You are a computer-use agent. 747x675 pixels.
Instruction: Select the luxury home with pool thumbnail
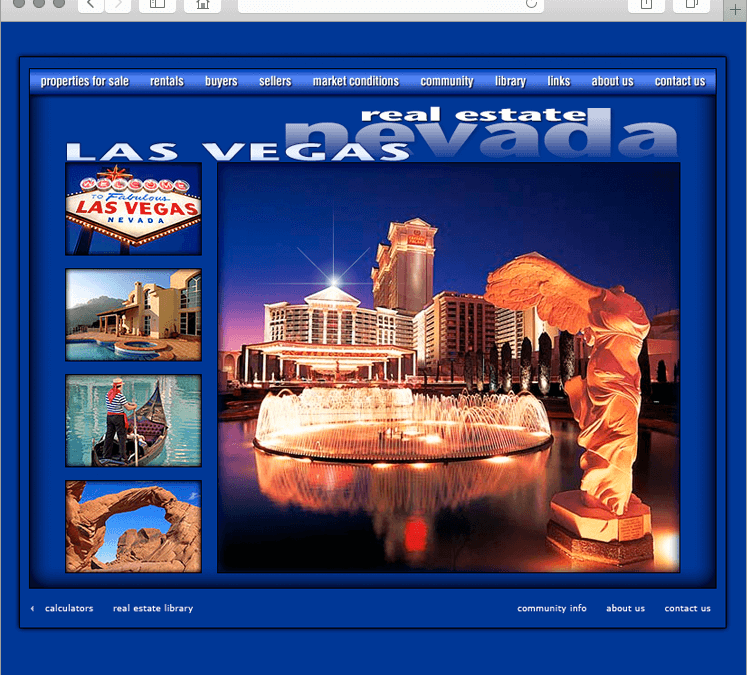(x=133, y=315)
